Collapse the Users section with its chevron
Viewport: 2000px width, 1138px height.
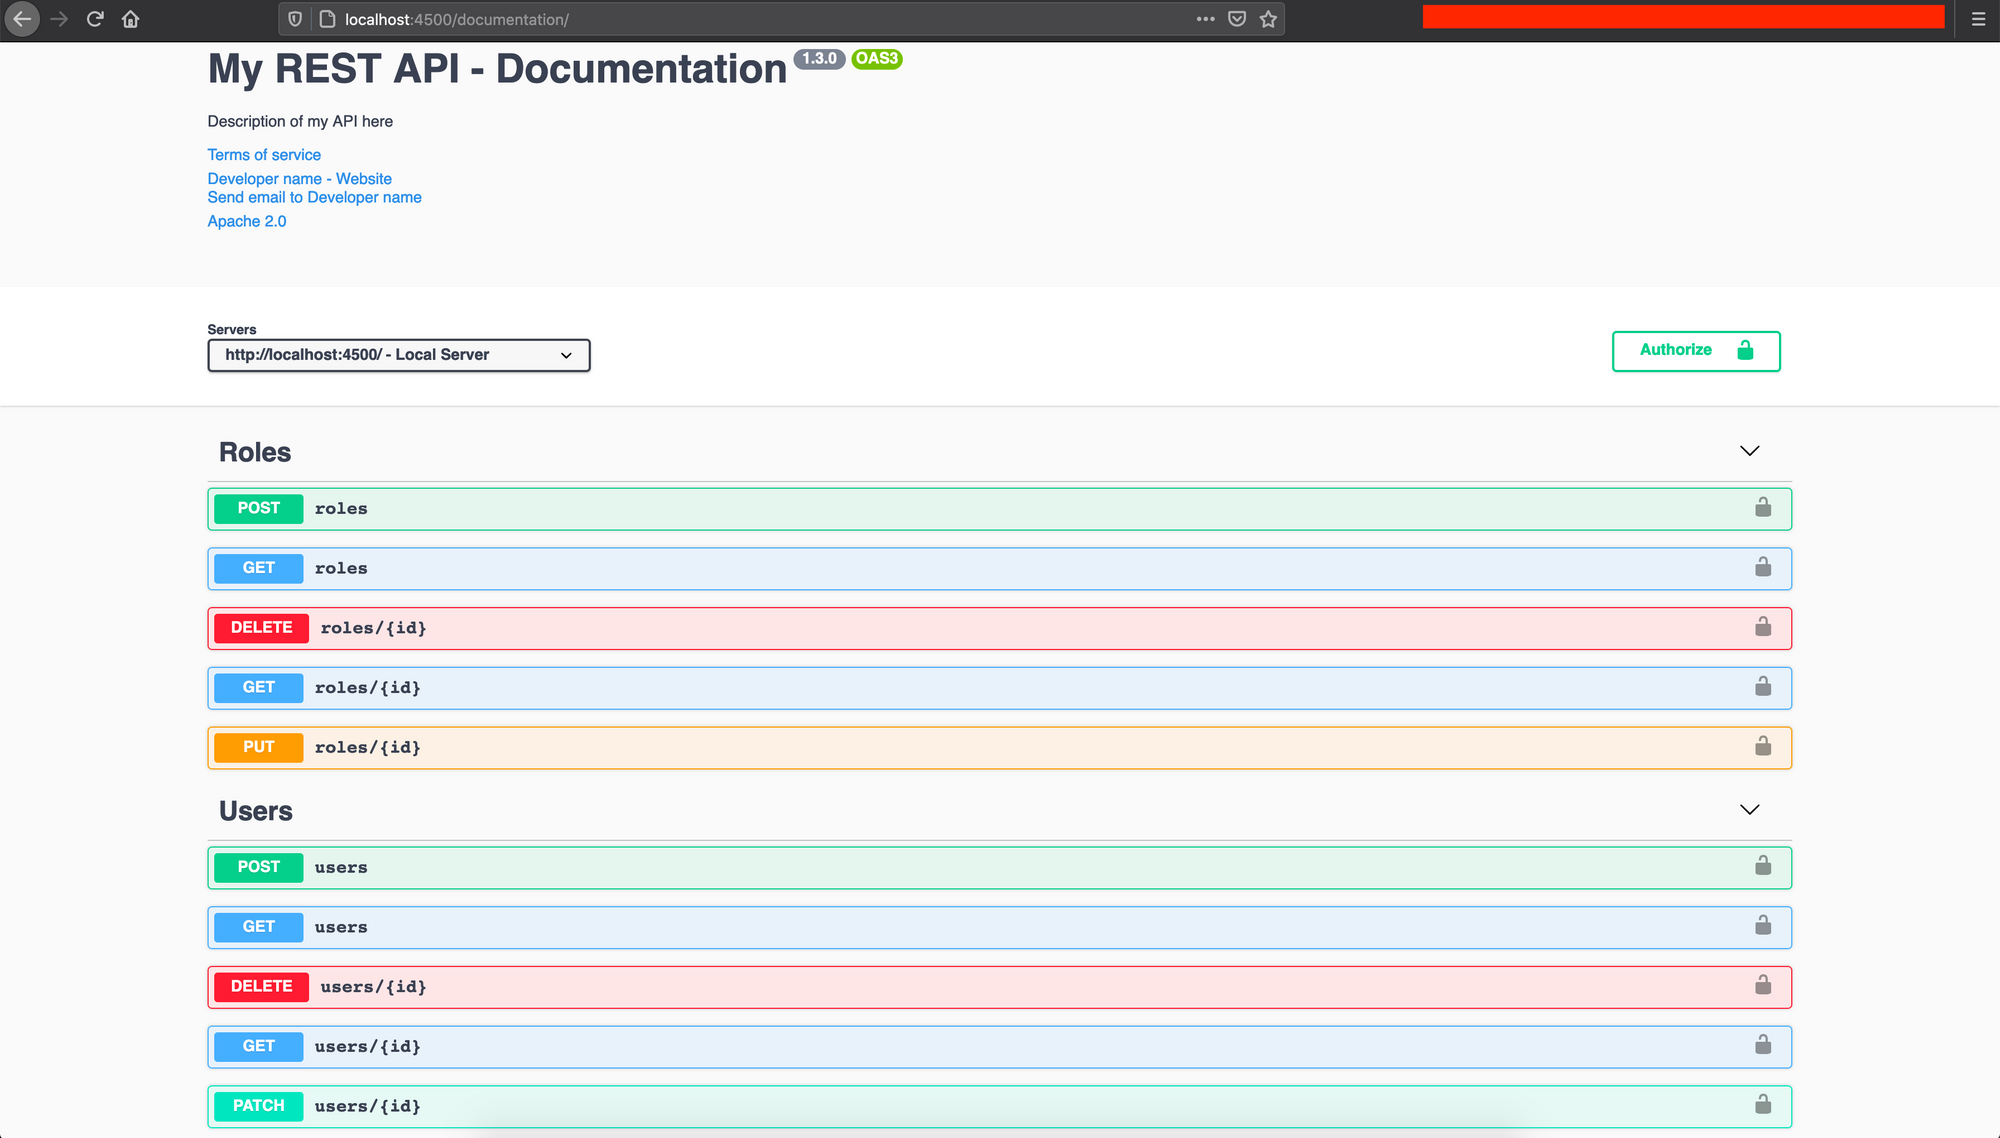(1749, 809)
